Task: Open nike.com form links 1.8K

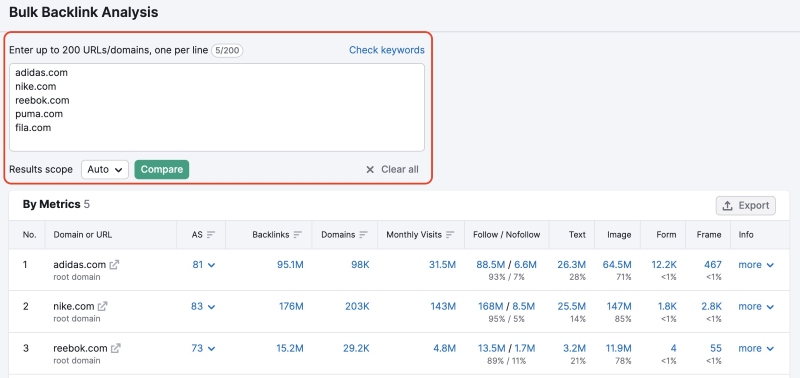Action: pyautogui.click(x=667, y=307)
